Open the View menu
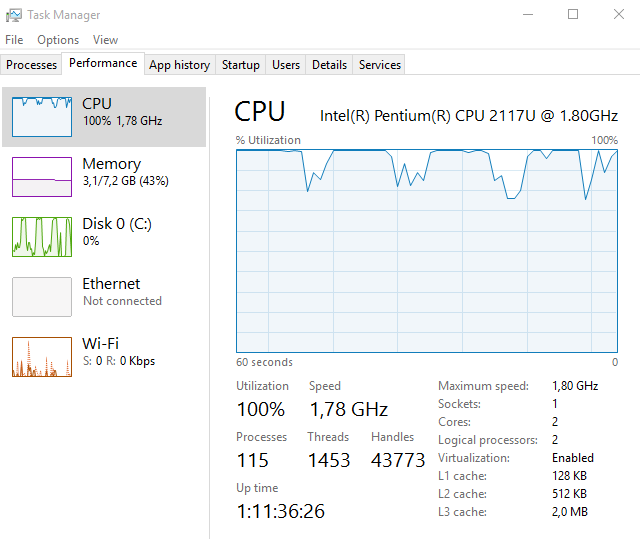The height and width of the screenshot is (542, 640). pos(105,40)
